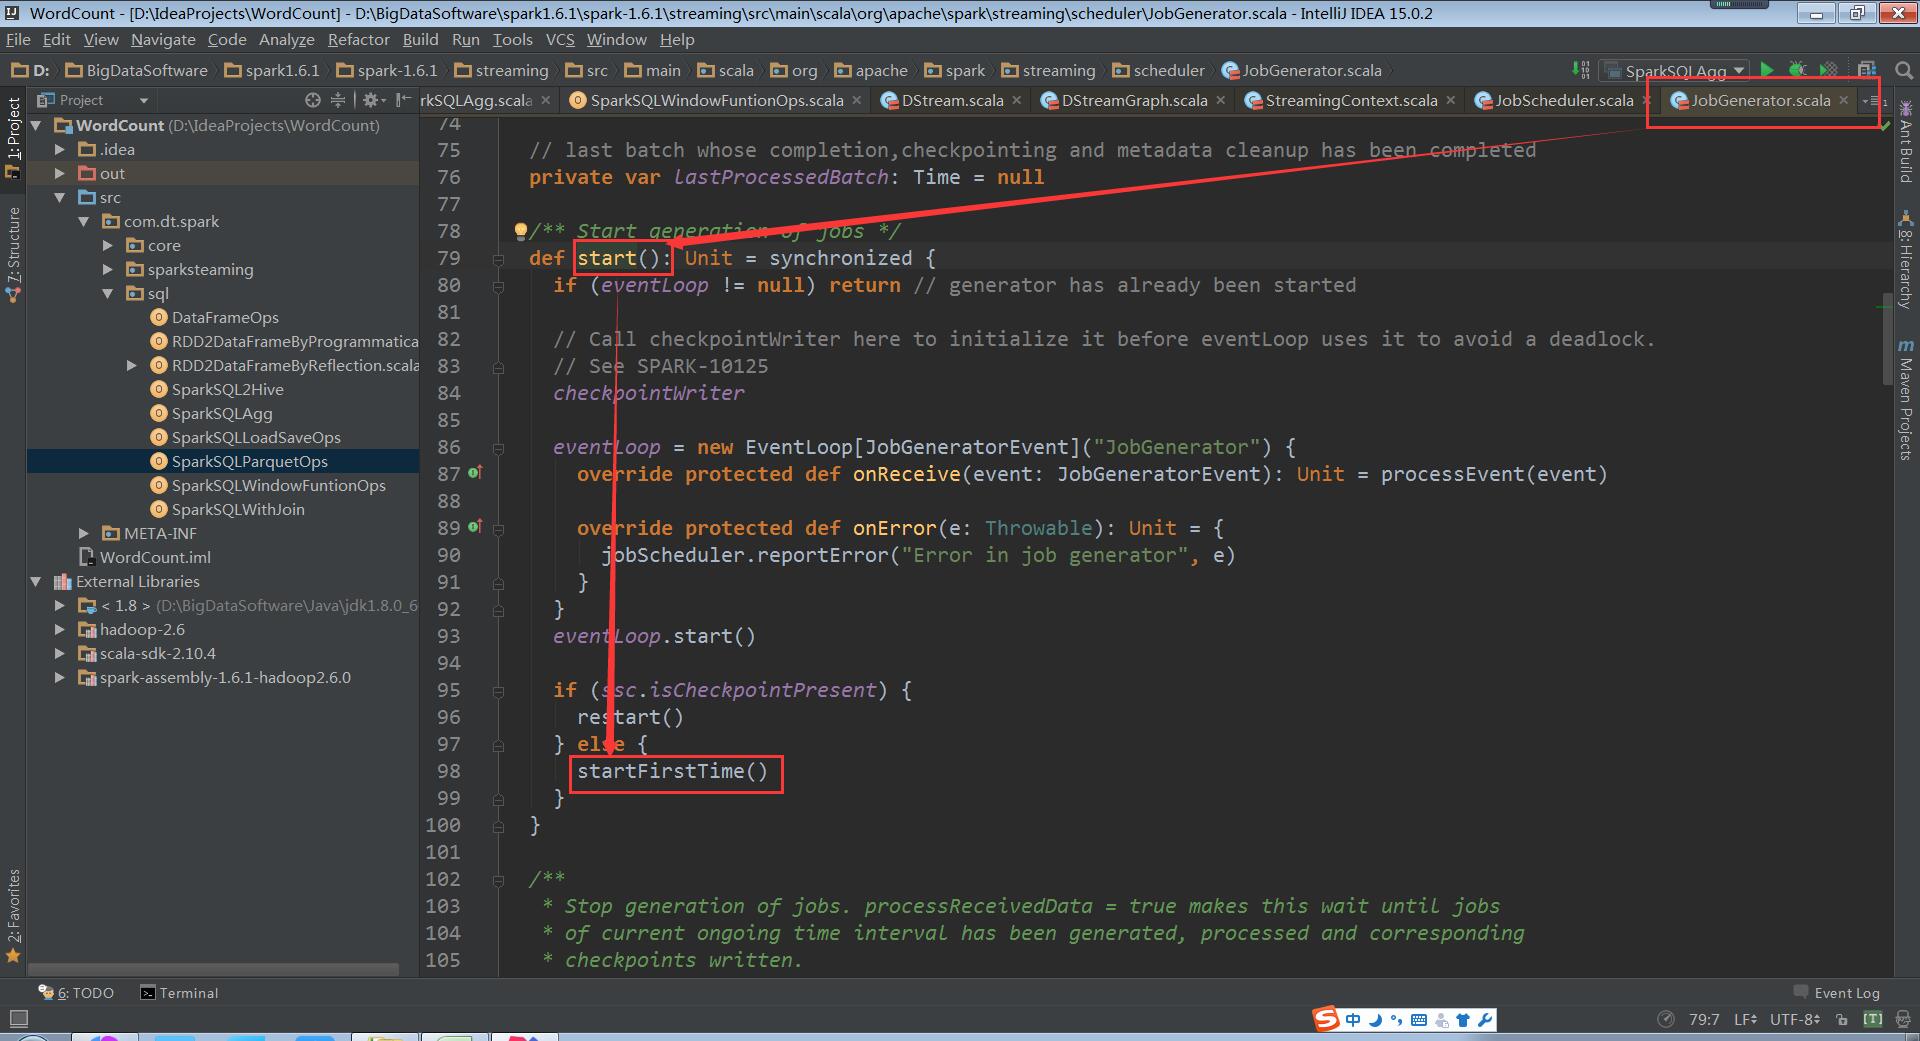Collapse the sql package

pos(108,293)
